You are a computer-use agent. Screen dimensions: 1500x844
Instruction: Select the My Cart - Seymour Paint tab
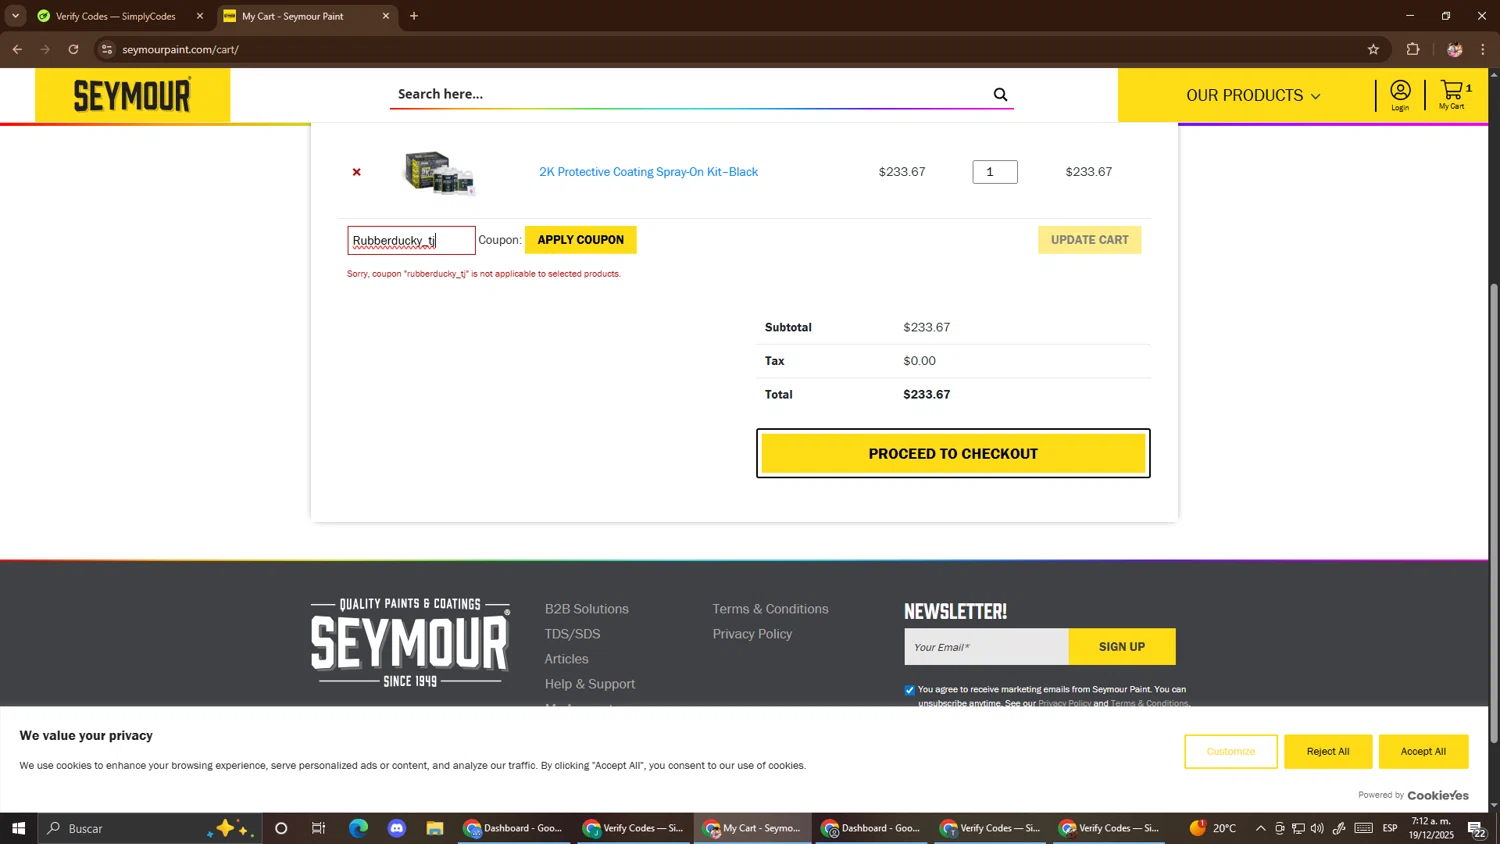pos(292,16)
